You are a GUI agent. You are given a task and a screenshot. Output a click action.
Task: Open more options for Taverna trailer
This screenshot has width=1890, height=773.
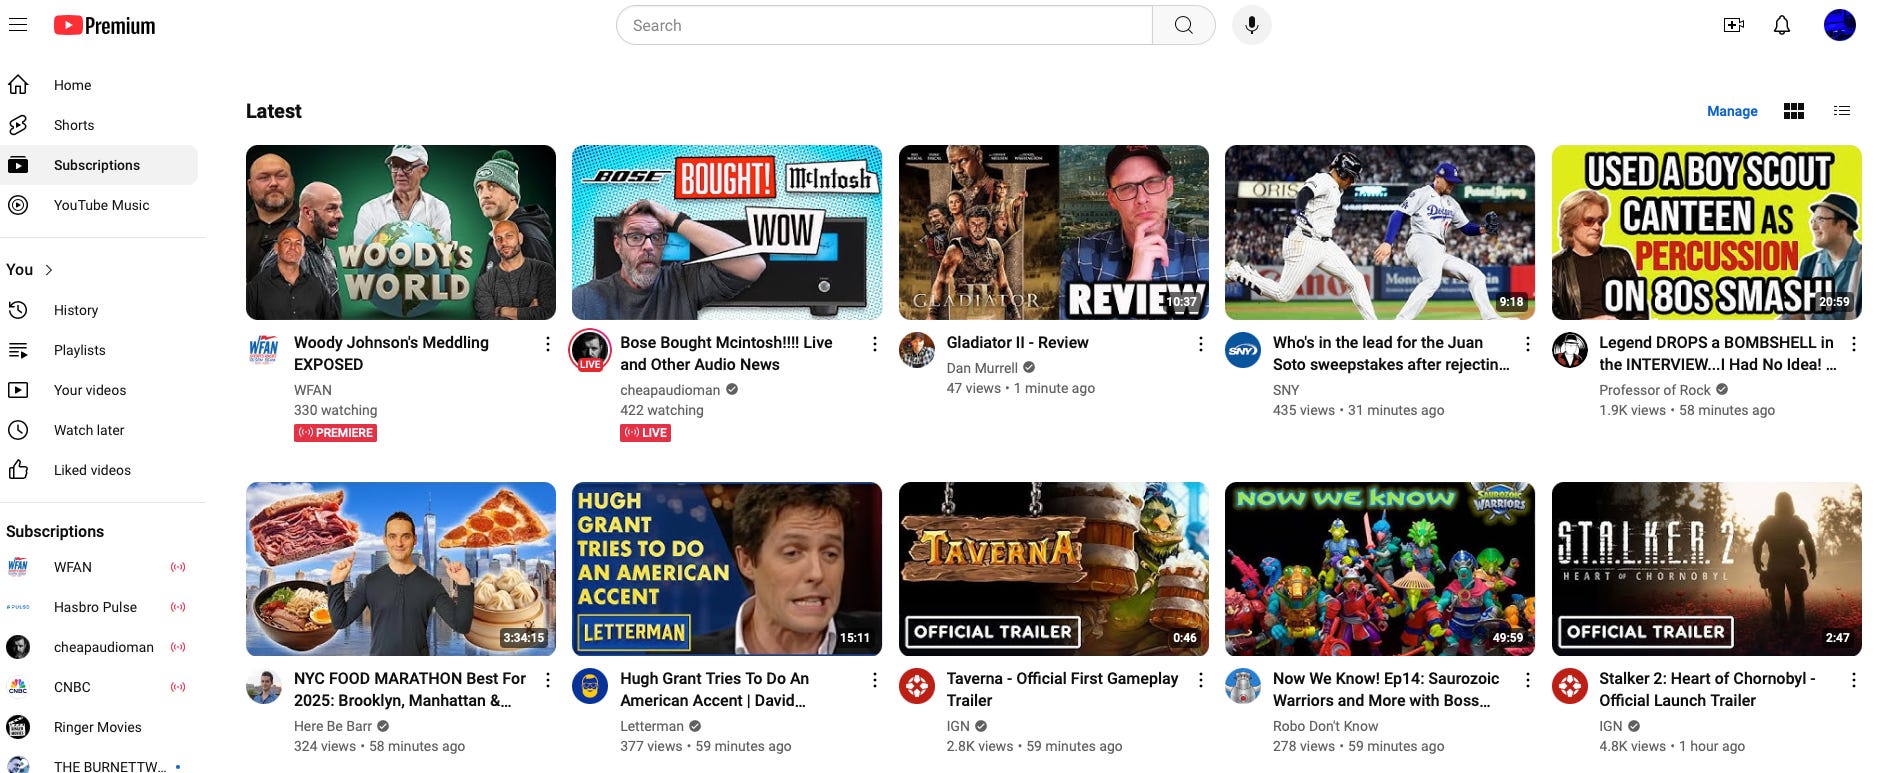pos(1200,680)
